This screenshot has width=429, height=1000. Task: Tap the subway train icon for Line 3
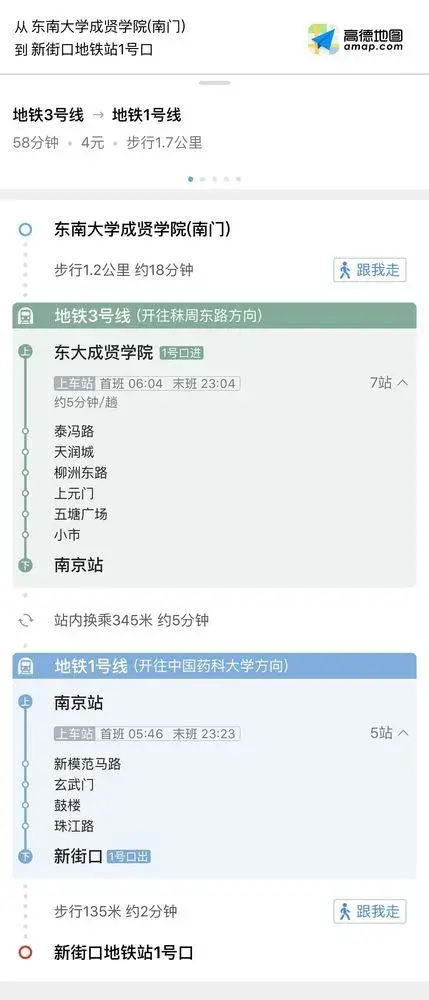point(27,316)
